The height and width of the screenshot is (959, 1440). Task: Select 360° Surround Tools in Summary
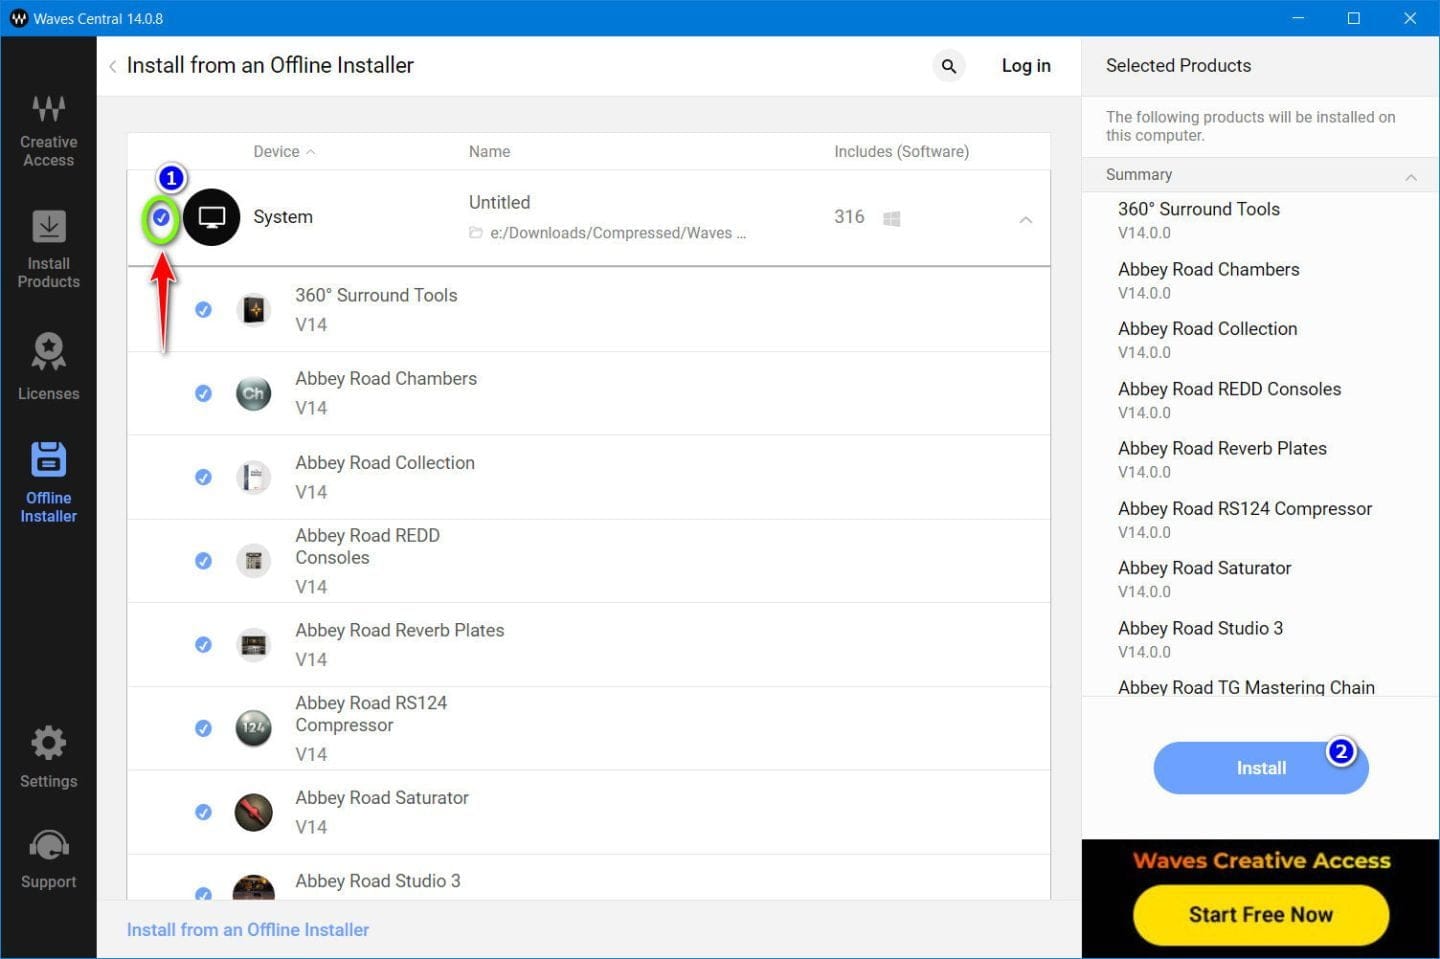point(1199,209)
